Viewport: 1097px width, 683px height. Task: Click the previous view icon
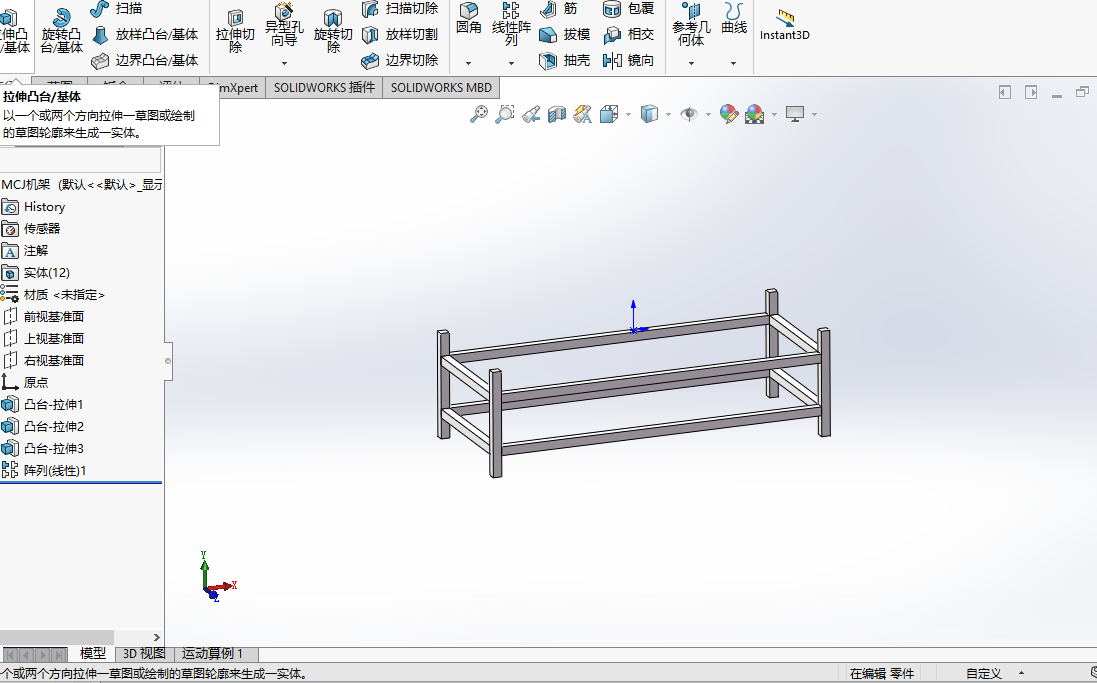(531, 114)
